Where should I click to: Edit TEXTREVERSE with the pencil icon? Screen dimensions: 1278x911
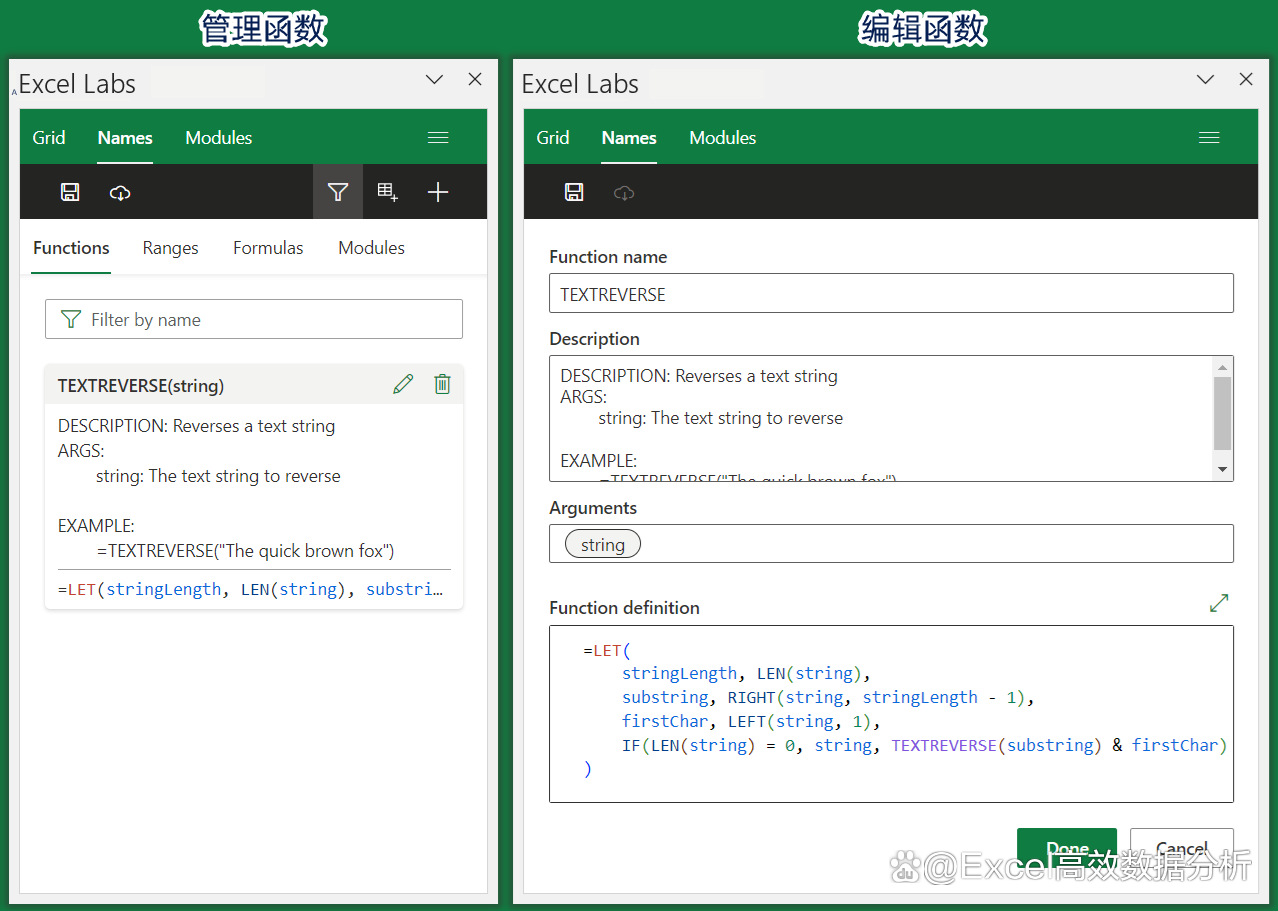pos(403,384)
